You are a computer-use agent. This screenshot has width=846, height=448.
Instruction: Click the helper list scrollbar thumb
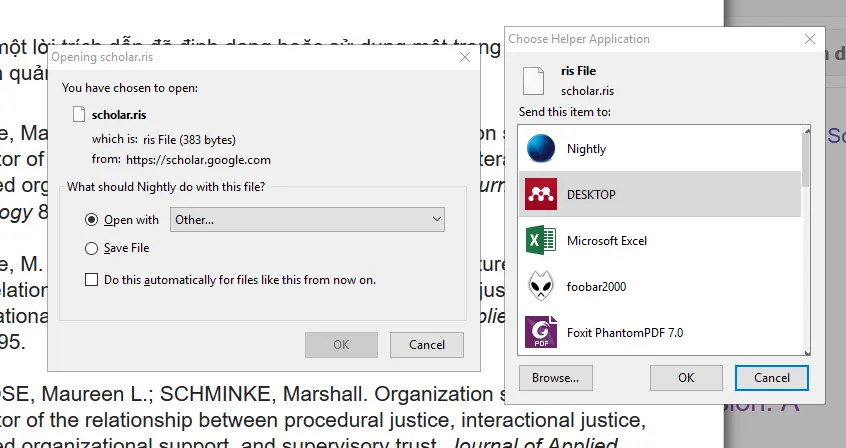(807, 160)
